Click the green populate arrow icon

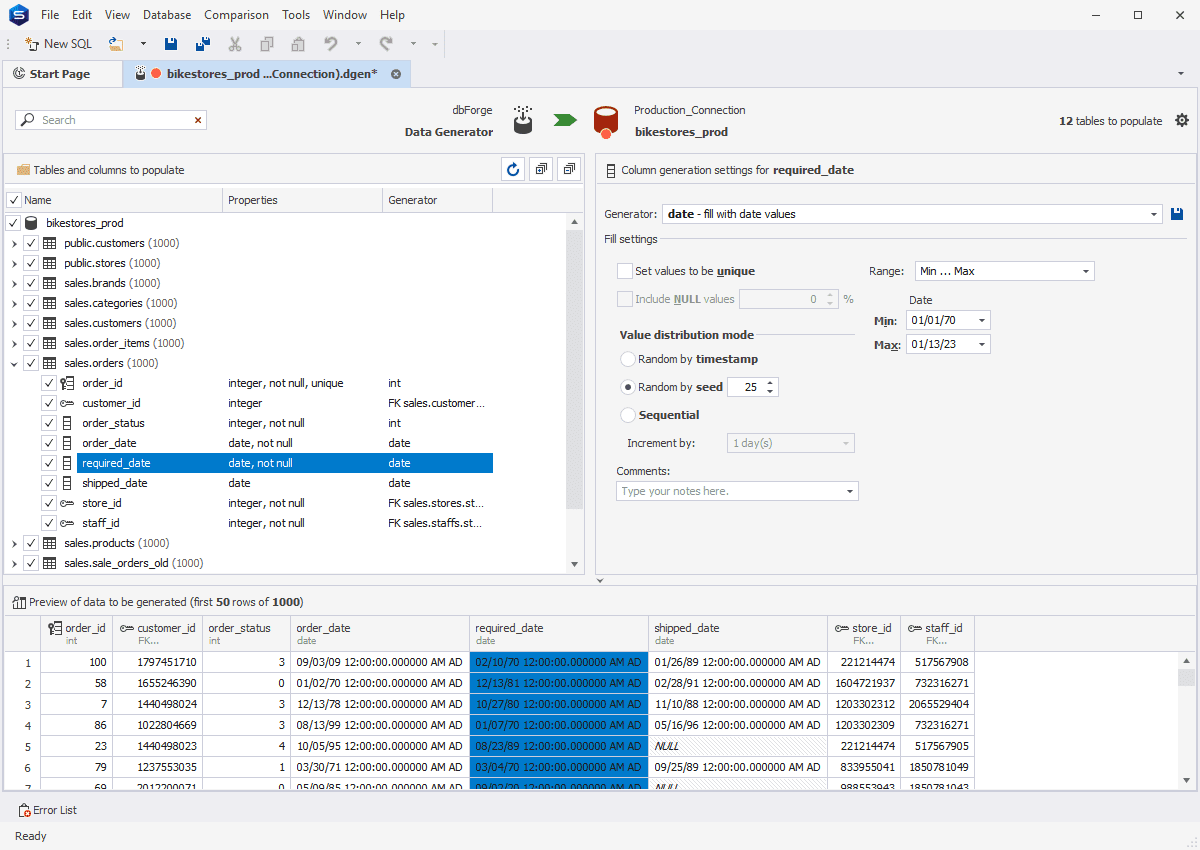pyautogui.click(x=565, y=120)
